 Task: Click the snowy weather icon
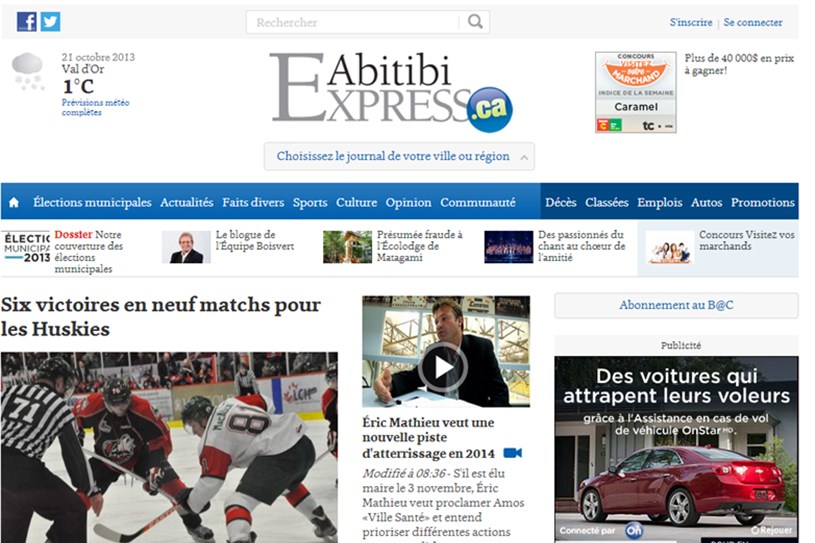point(28,72)
